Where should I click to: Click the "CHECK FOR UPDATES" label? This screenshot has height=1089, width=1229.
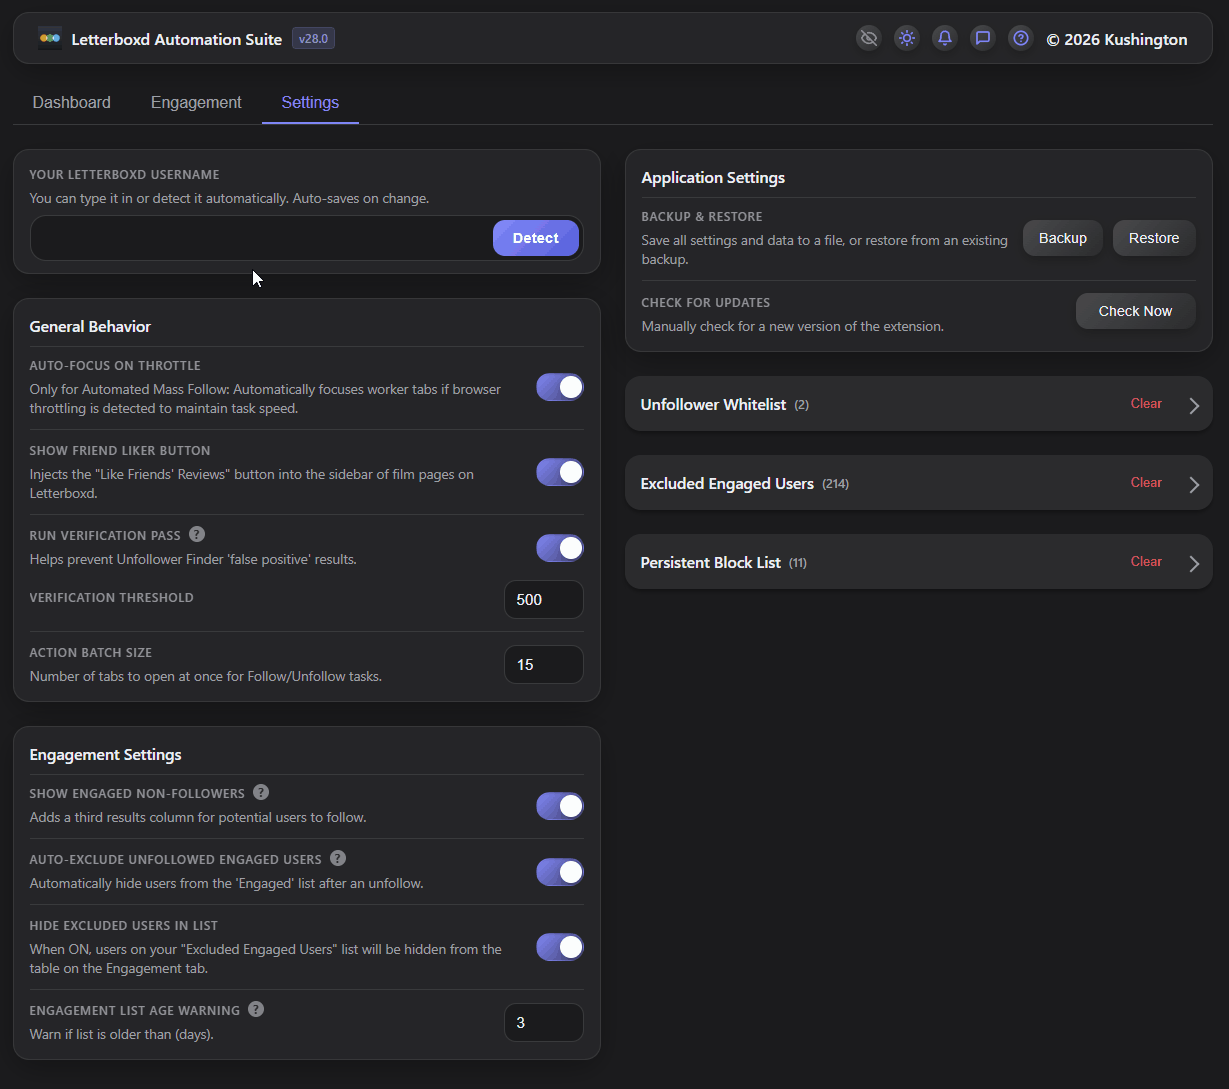click(x=706, y=303)
